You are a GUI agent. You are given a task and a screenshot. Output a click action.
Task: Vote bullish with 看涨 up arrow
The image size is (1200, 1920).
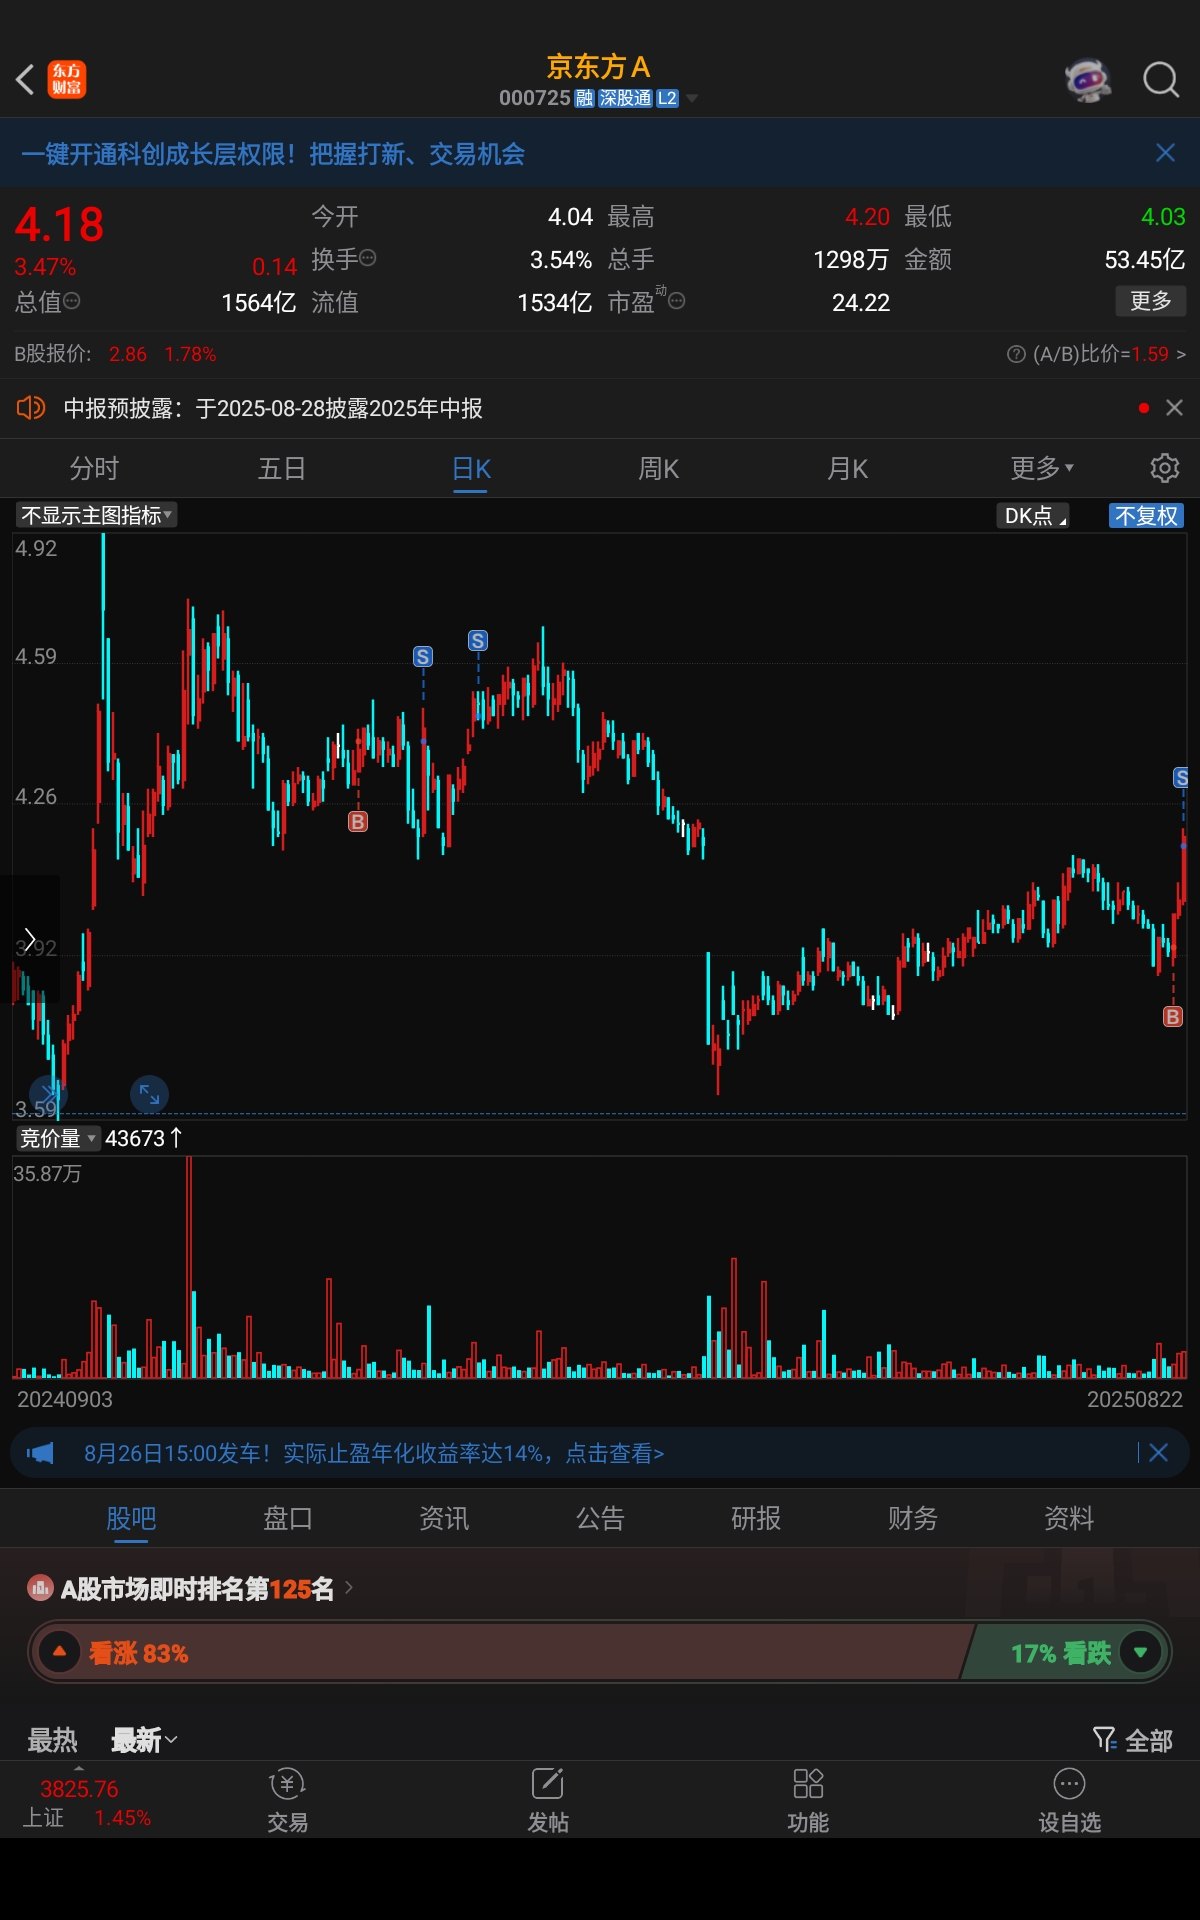(59, 1652)
